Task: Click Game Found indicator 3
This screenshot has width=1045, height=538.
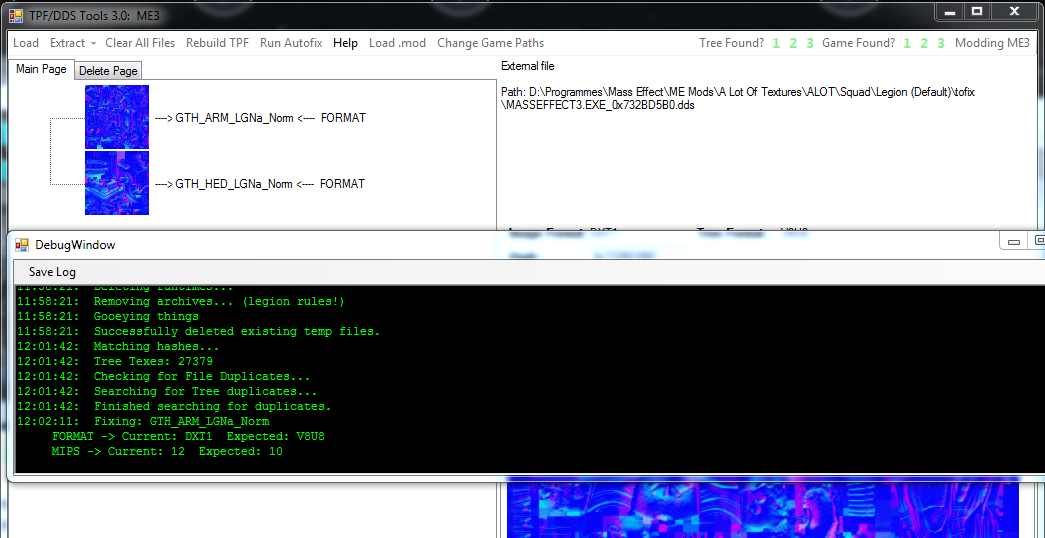Action: pos(941,43)
